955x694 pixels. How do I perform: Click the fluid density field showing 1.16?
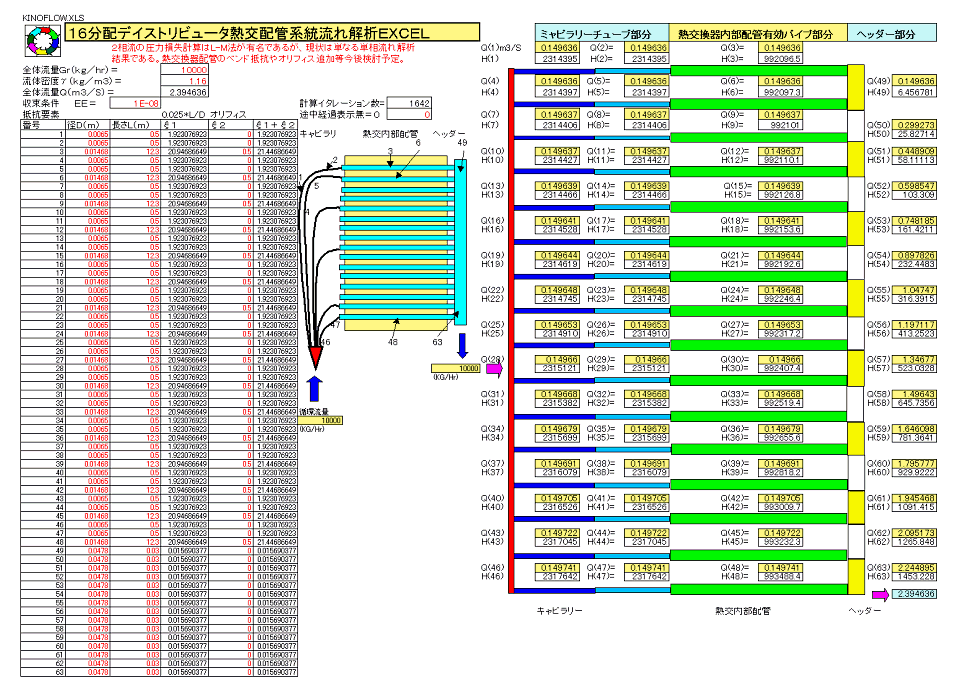click(181, 81)
